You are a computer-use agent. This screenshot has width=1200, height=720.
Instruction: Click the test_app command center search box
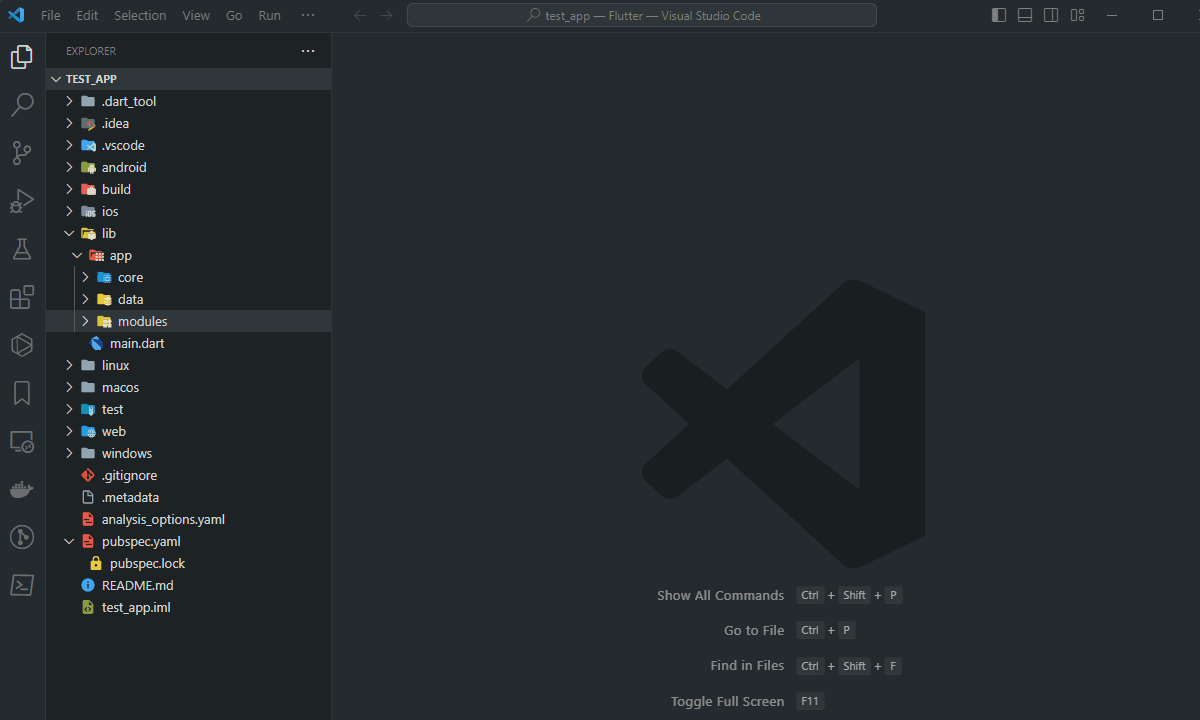(x=642, y=15)
